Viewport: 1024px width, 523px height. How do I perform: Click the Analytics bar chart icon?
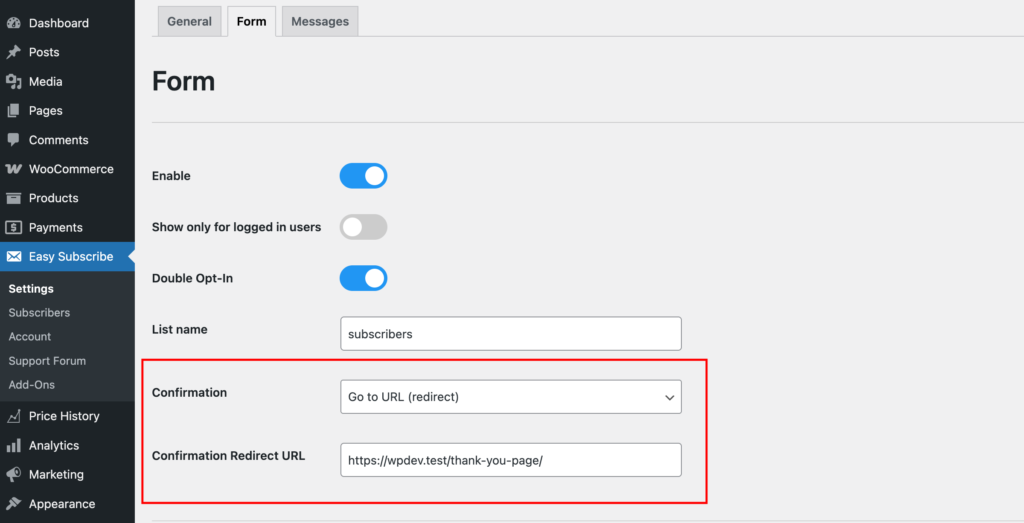tap(14, 446)
